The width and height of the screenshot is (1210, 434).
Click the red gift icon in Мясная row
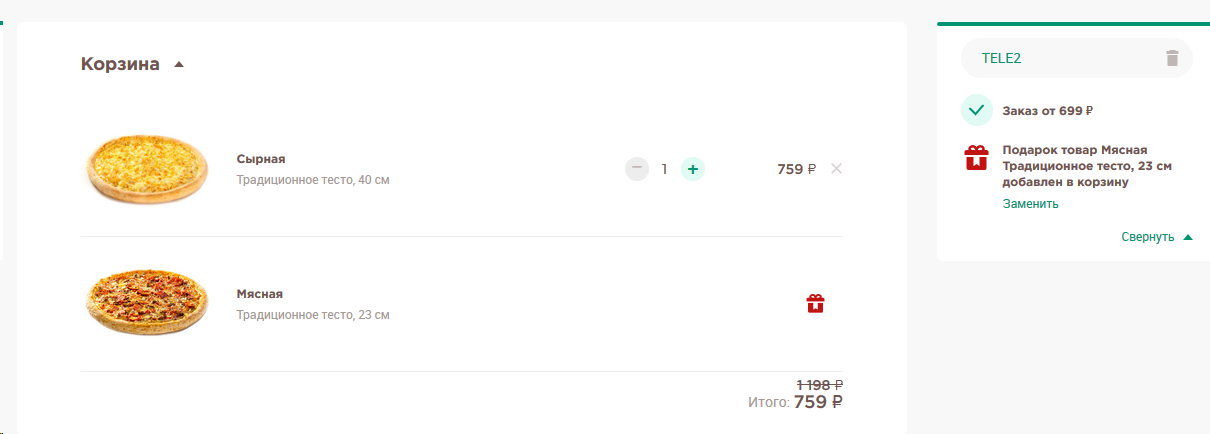[x=815, y=303]
